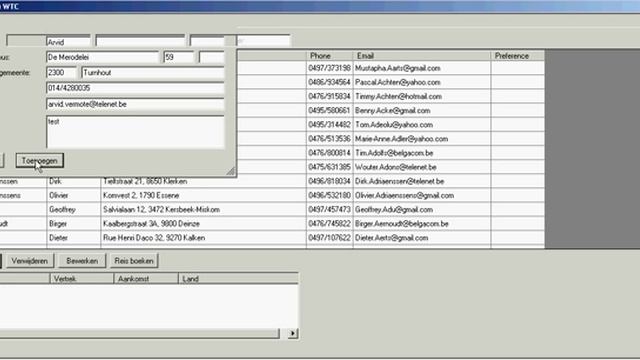Screen dimensions: 640x360
Task: Select address Kaalbergstraat 3A, 9800 Deinze
Action: 151,224
